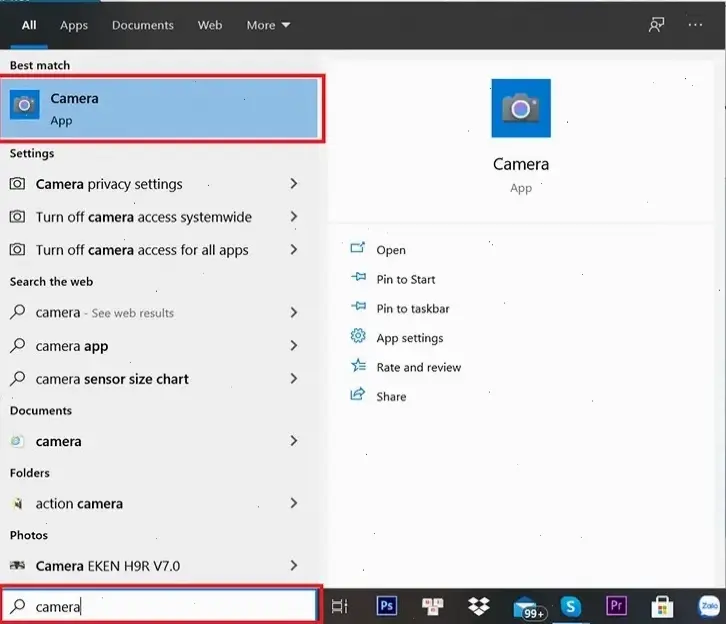The image size is (726, 624).
Task: Expand Camera privacy settings arrow
Action: click(x=293, y=184)
